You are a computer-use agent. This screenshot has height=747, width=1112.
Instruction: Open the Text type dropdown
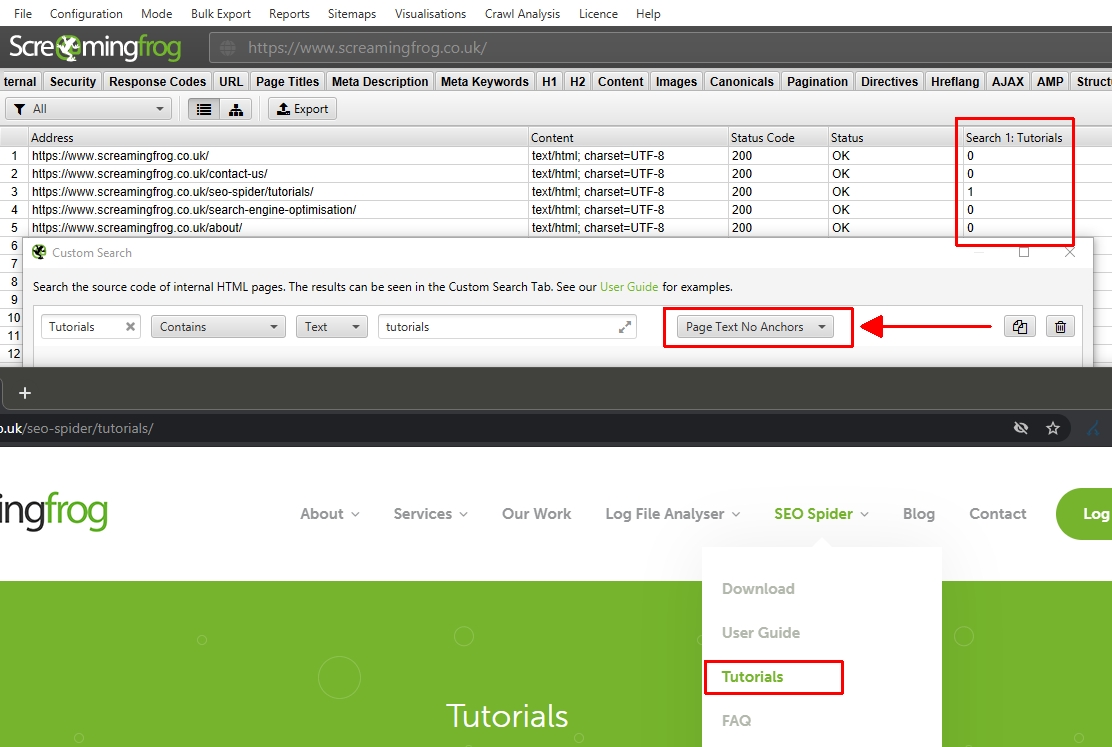pos(332,326)
